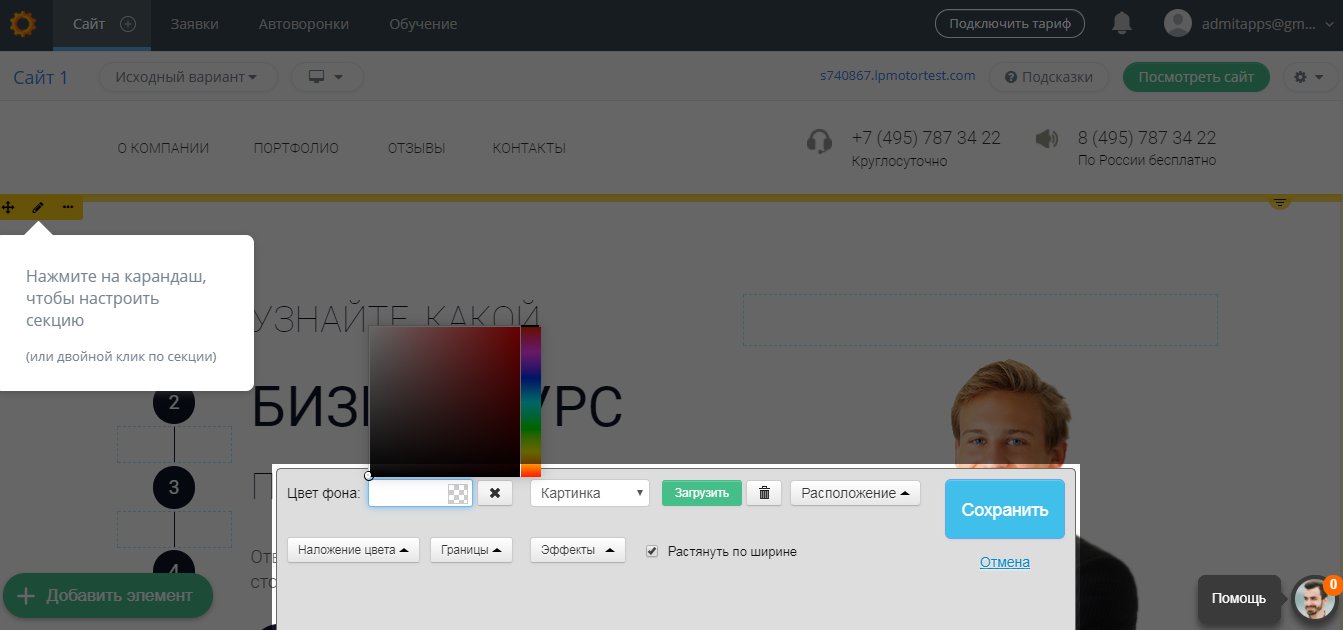Click the move section icon with four arrows

[x=10, y=207]
